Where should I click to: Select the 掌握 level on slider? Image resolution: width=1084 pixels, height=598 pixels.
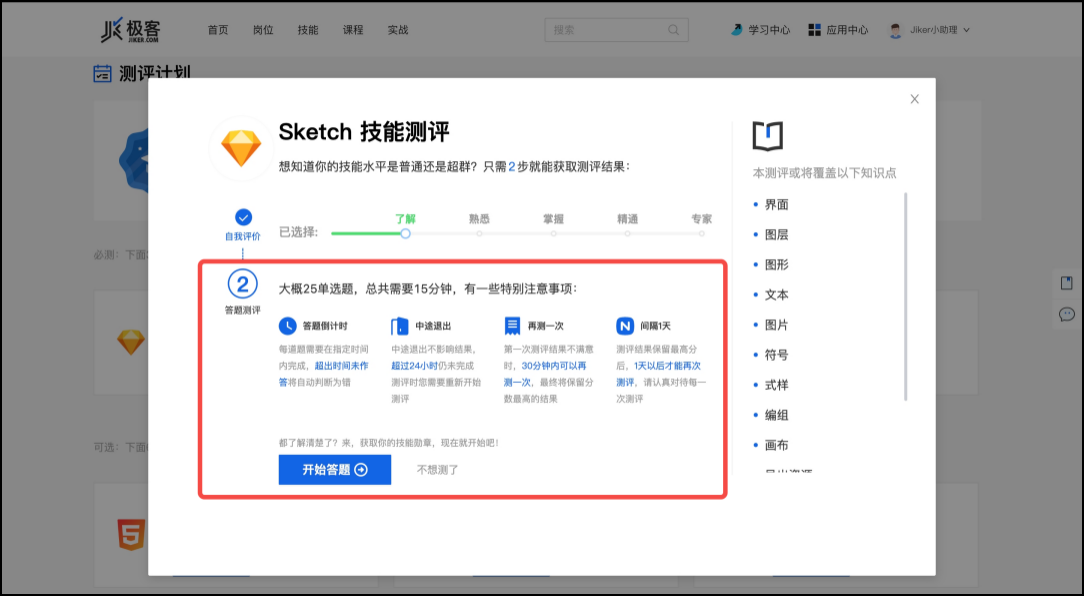coord(553,233)
